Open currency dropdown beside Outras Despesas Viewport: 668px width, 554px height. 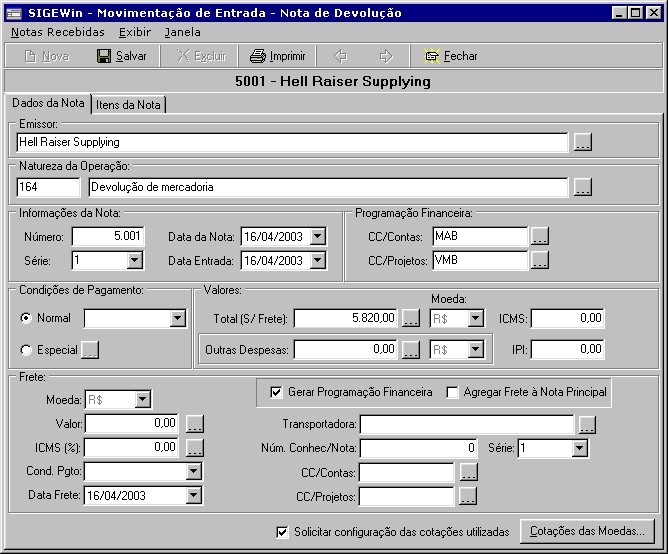[x=475, y=349]
